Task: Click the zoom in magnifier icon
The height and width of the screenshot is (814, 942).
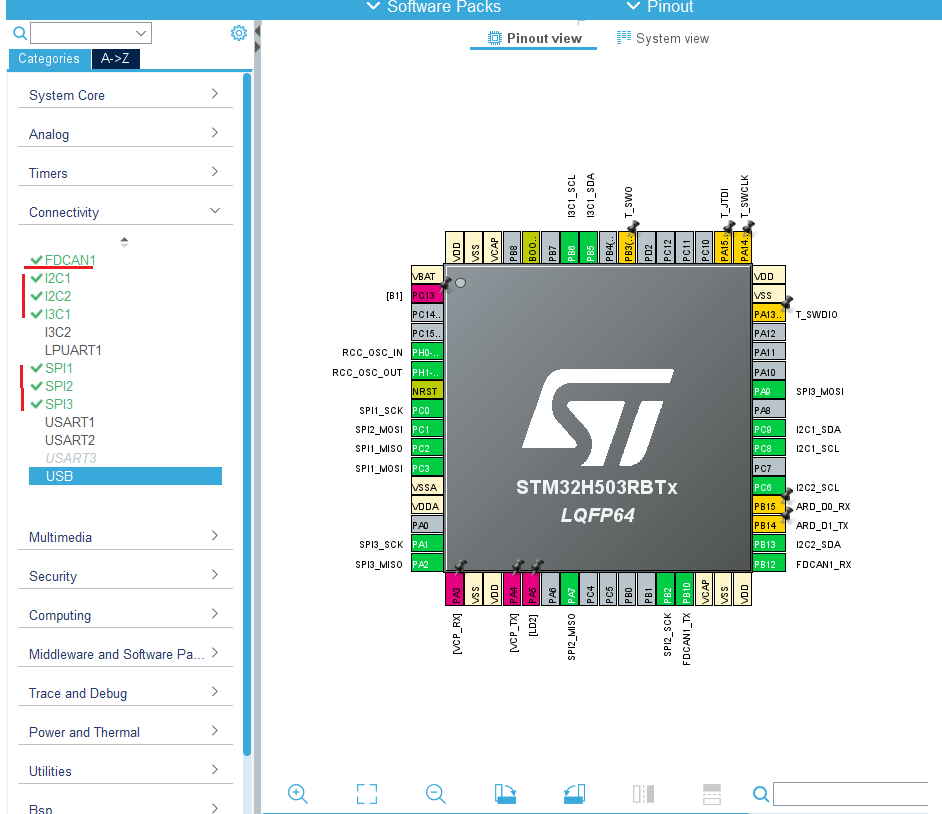Action: [297, 794]
